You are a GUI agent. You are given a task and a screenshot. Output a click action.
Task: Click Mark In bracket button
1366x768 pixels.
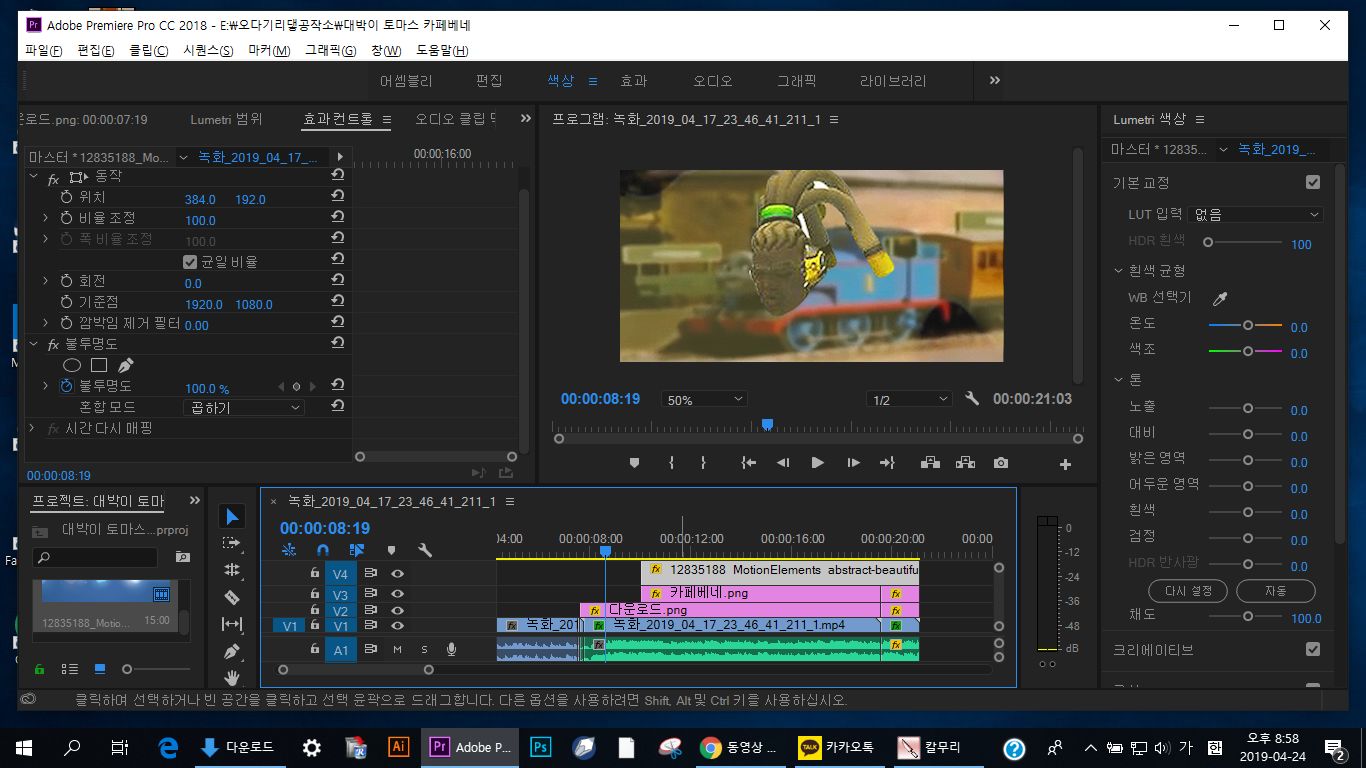tap(671, 463)
